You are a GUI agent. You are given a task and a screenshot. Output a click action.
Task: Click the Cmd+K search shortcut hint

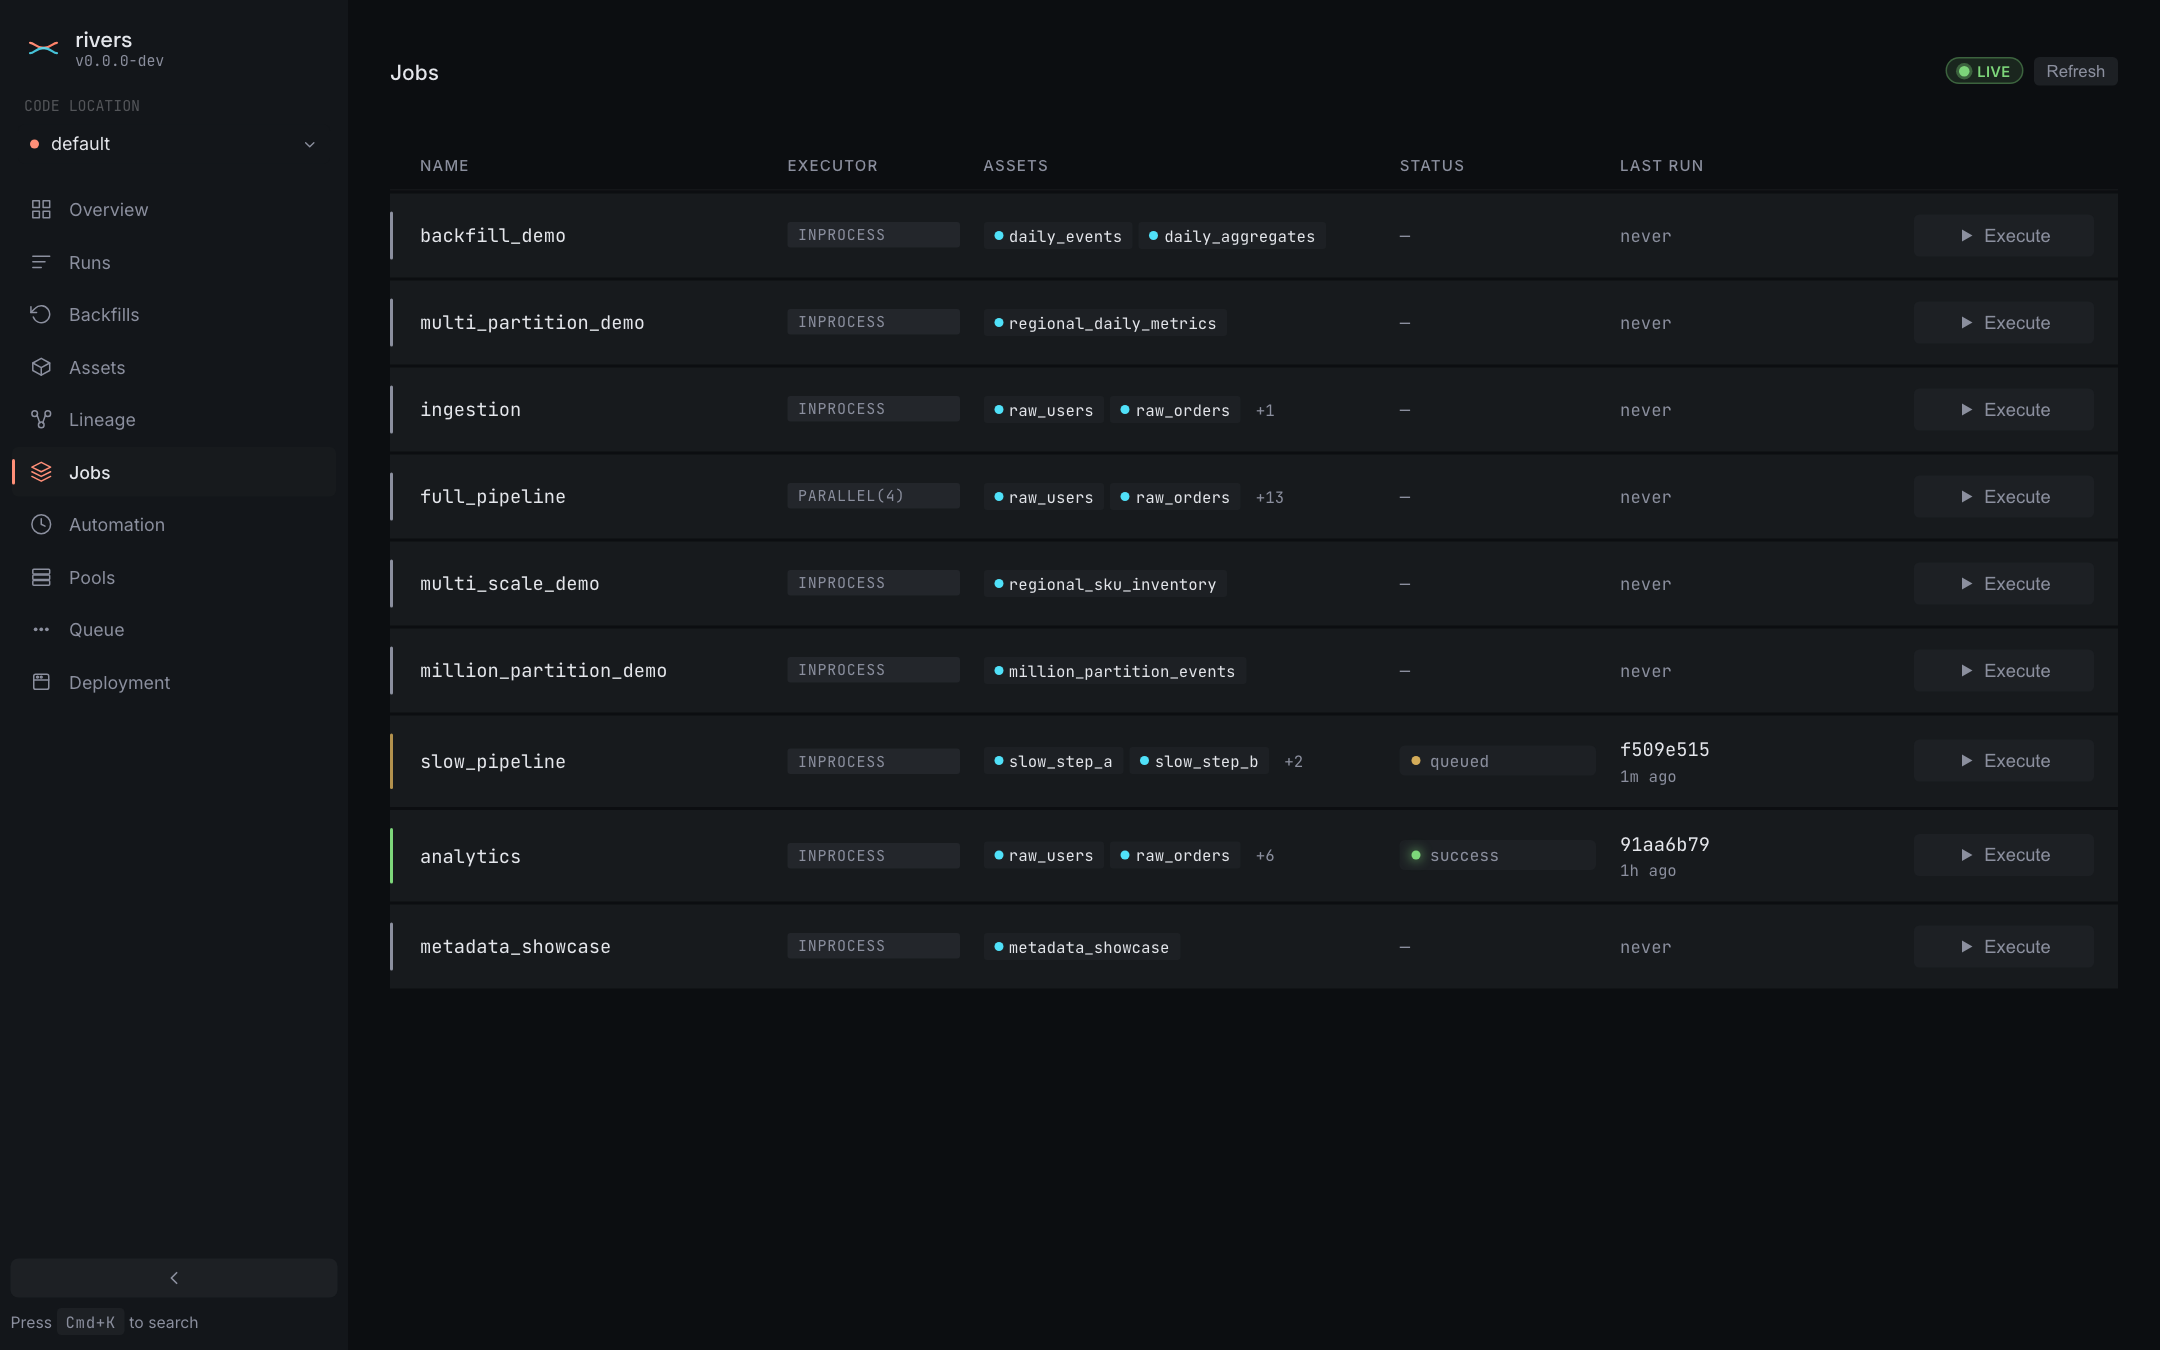(x=90, y=1322)
